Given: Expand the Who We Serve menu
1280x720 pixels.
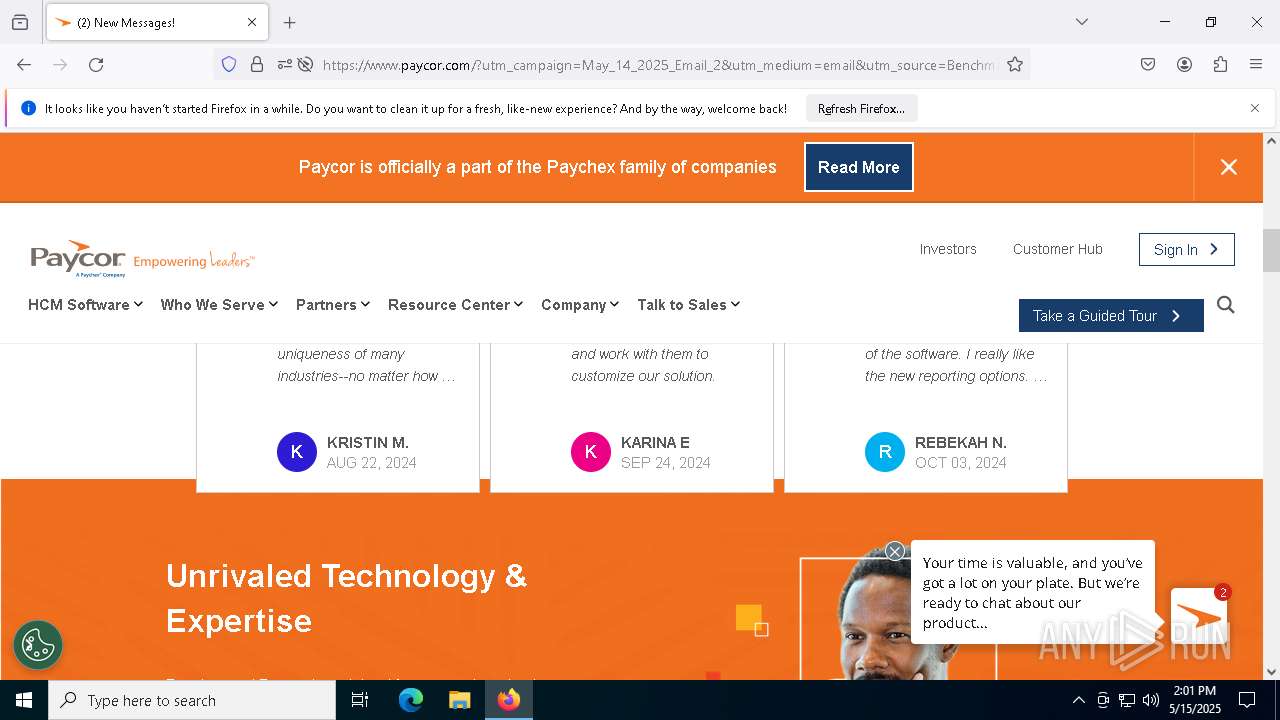Looking at the screenshot, I should tap(219, 305).
